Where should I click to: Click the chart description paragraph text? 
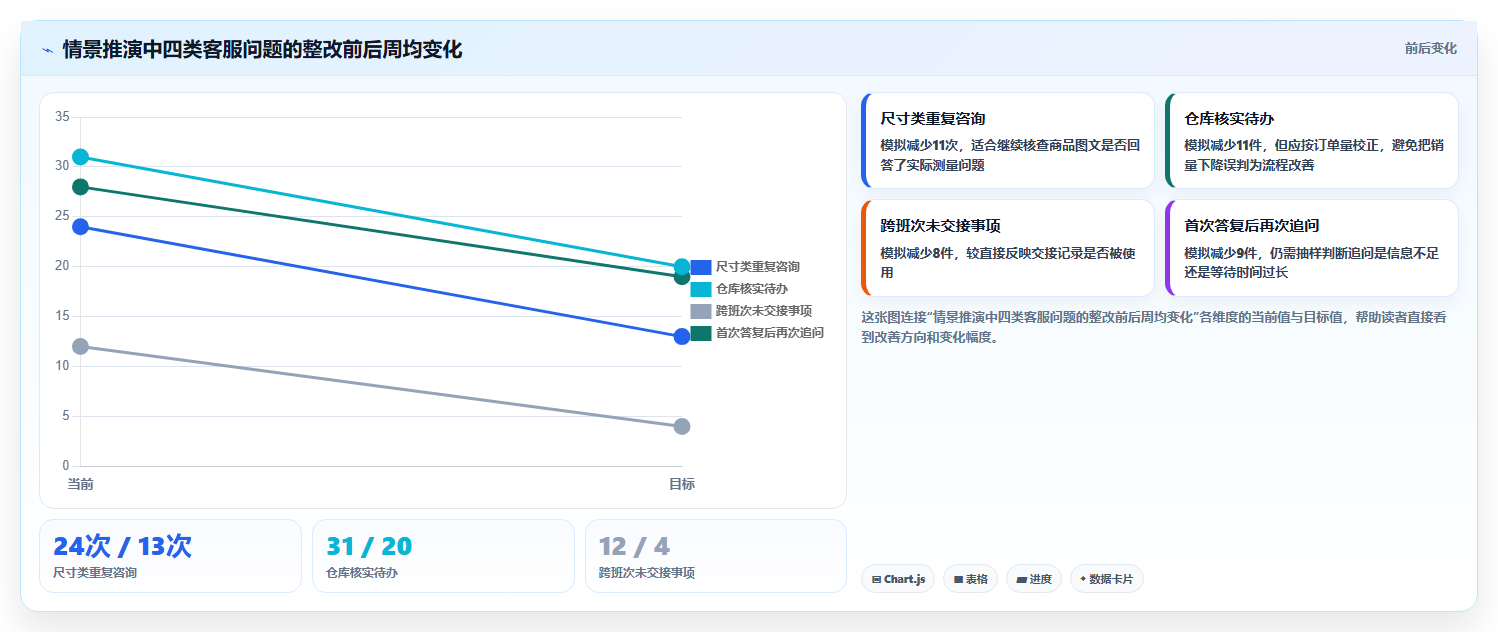click(1153, 327)
